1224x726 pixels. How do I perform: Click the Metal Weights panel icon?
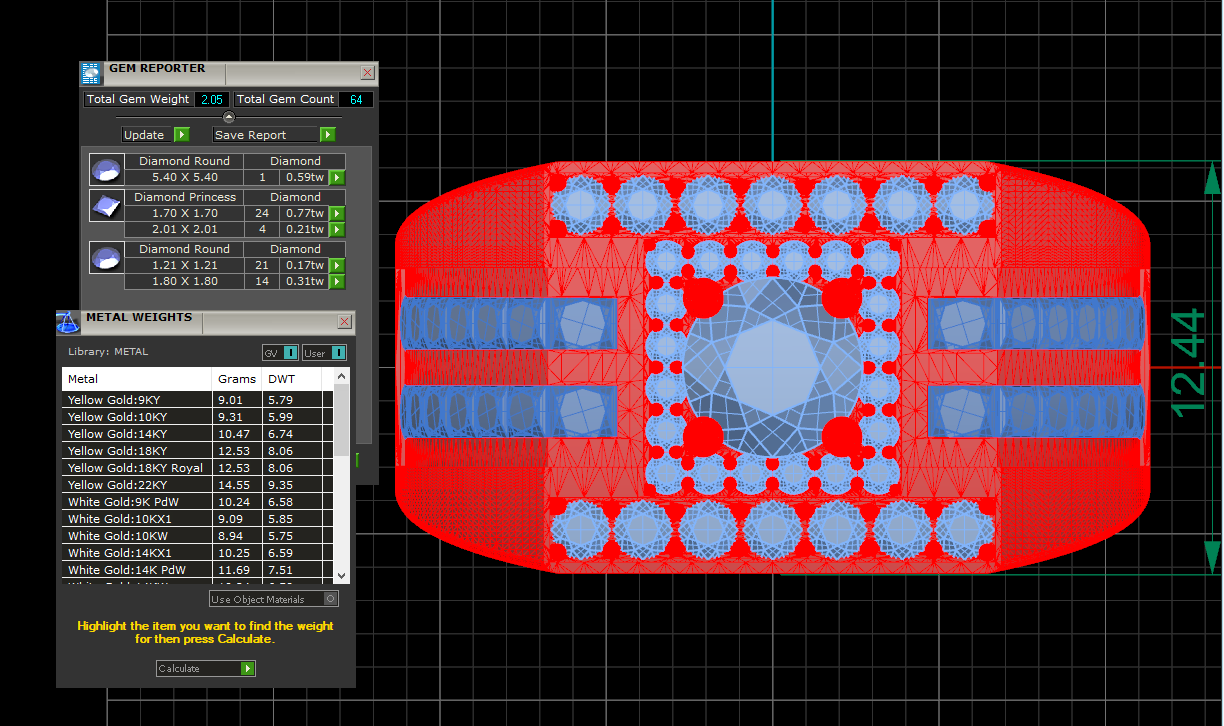point(67,321)
